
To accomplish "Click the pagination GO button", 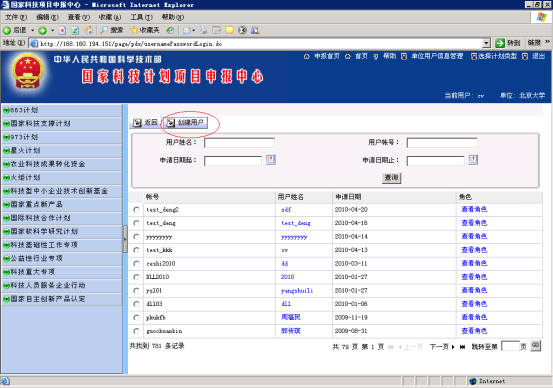I will click(535, 346).
